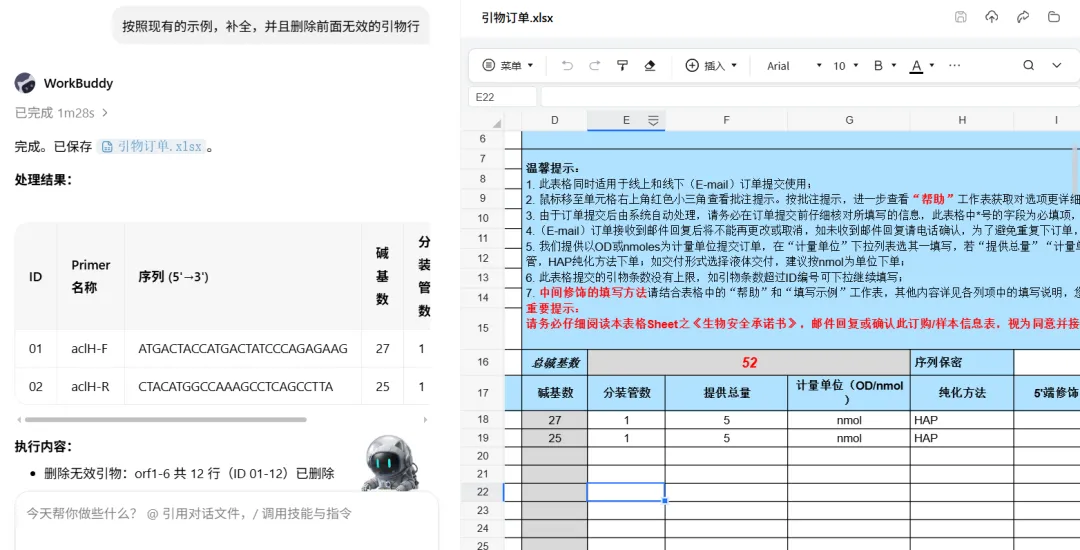Viewport: 1080px width, 550px height.
Task: Select row 22 header
Action: [x=483, y=491]
